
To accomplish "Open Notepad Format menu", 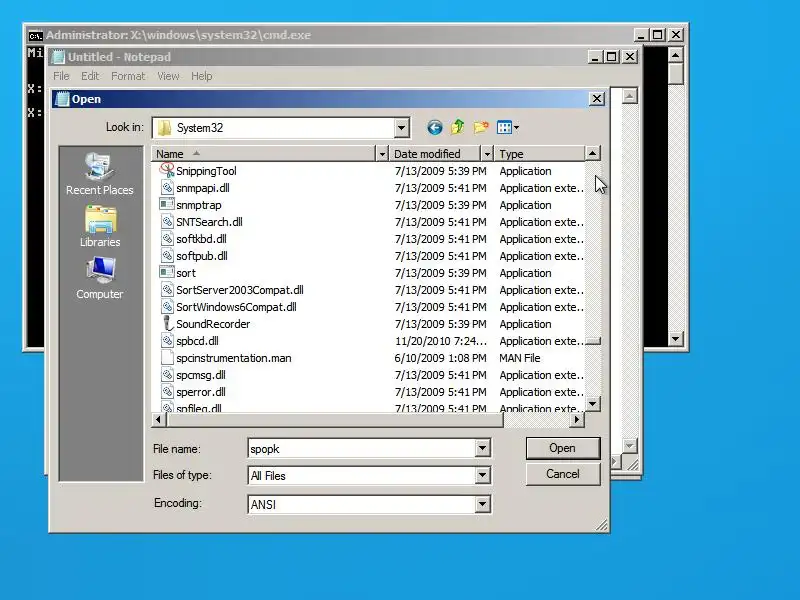I will click(x=128, y=76).
